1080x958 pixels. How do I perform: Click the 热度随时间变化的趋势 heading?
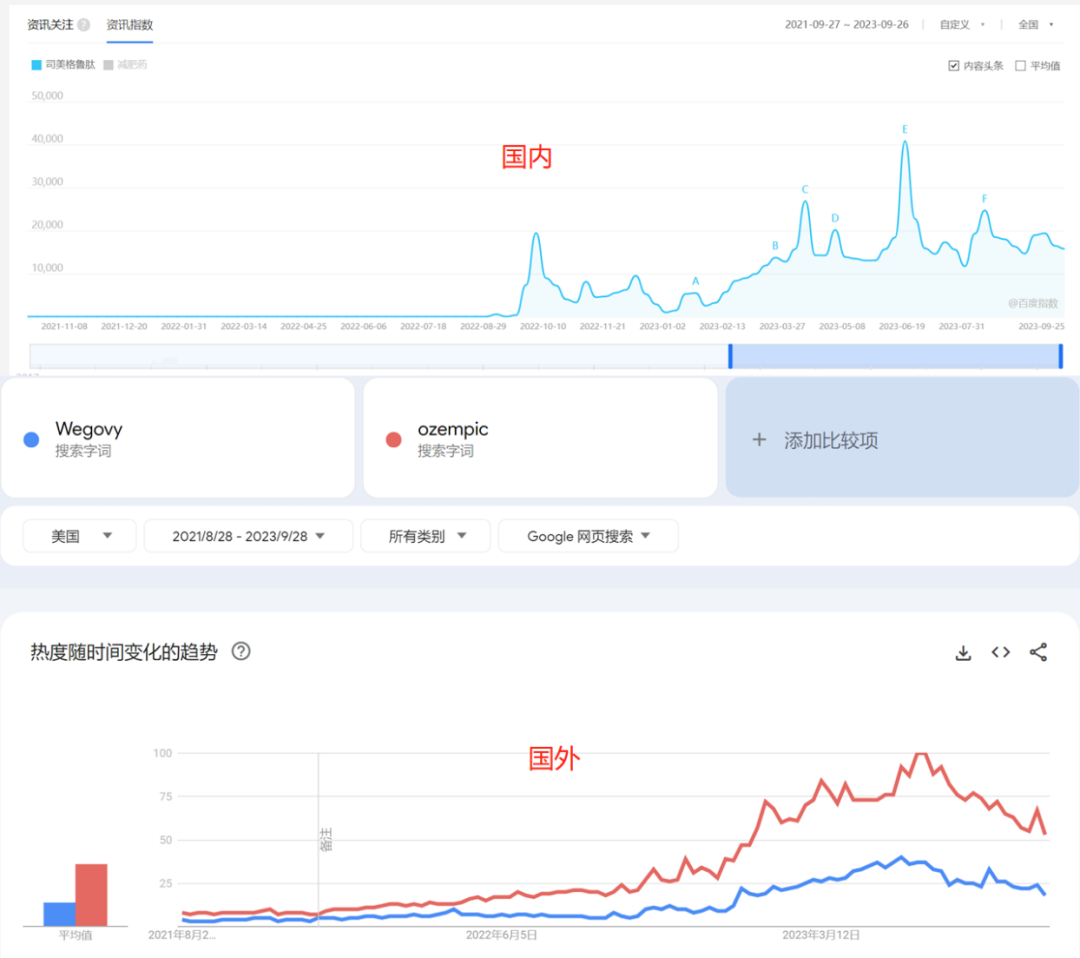tap(124, 652)
